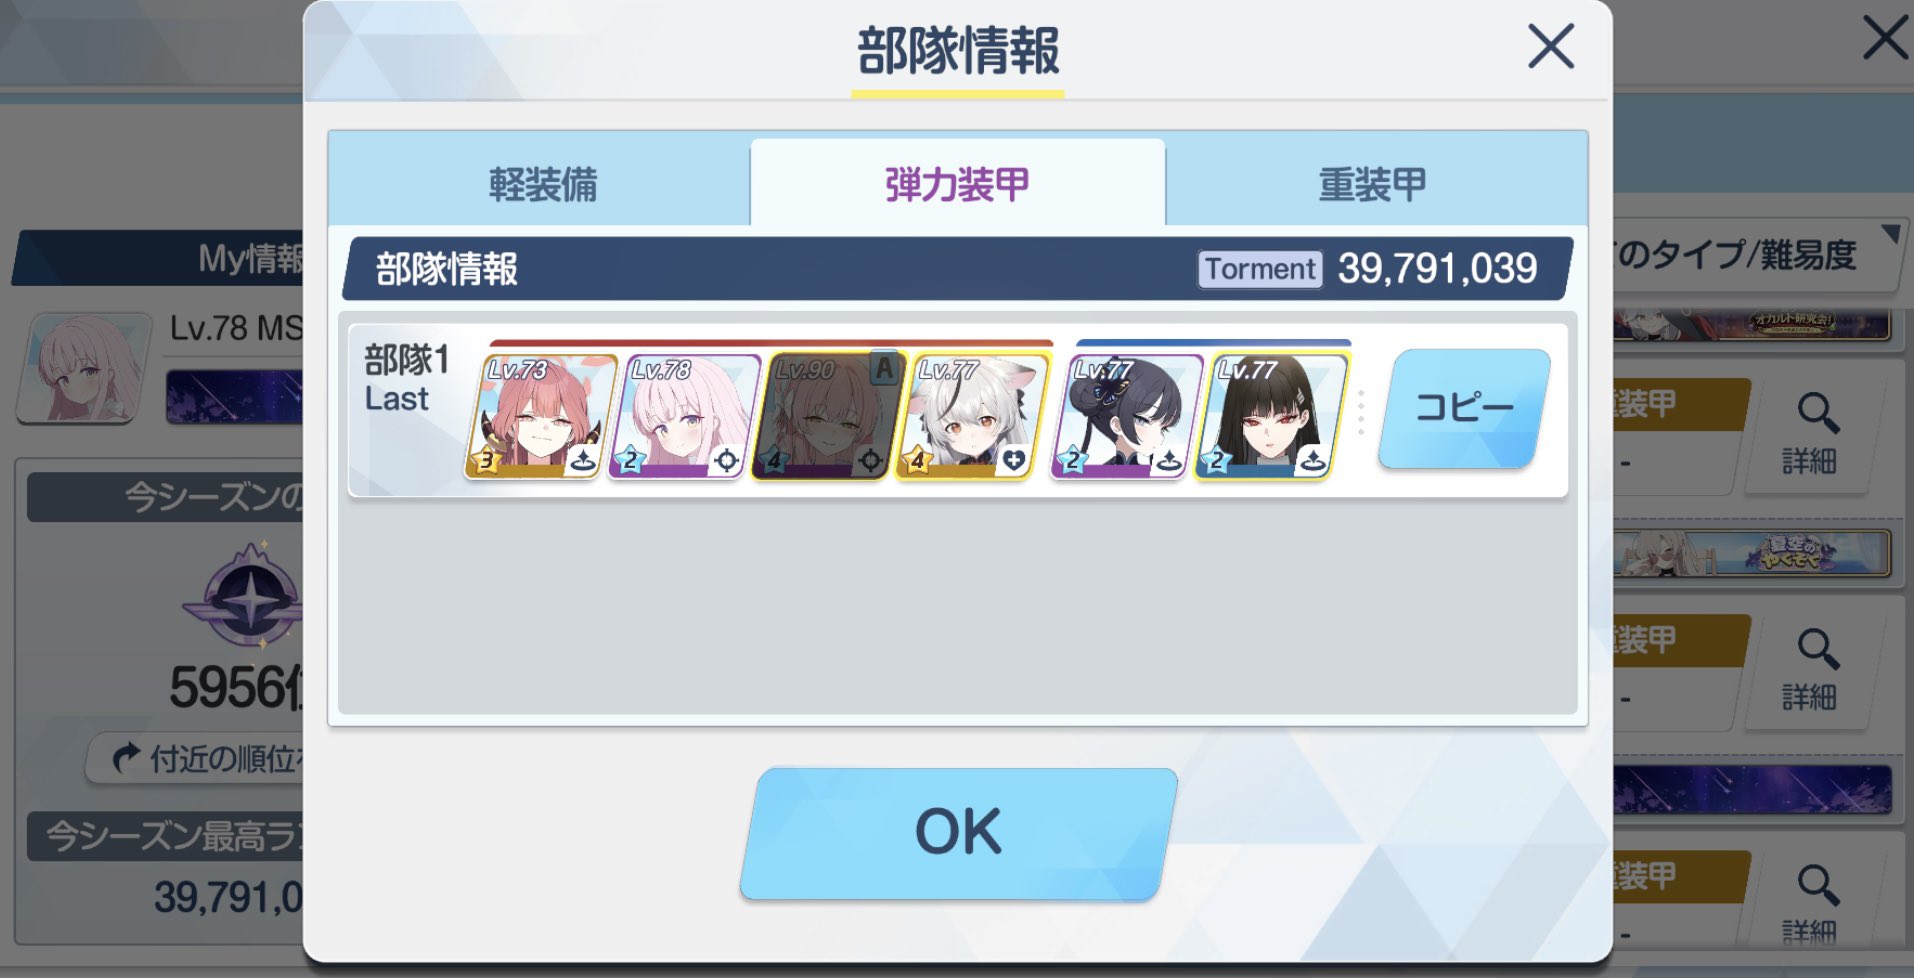This screenshot has height=978, width=1914.
Task: Close the 部隊情報 dialog
Action: pyautogui.click(x=1551, y=47)
